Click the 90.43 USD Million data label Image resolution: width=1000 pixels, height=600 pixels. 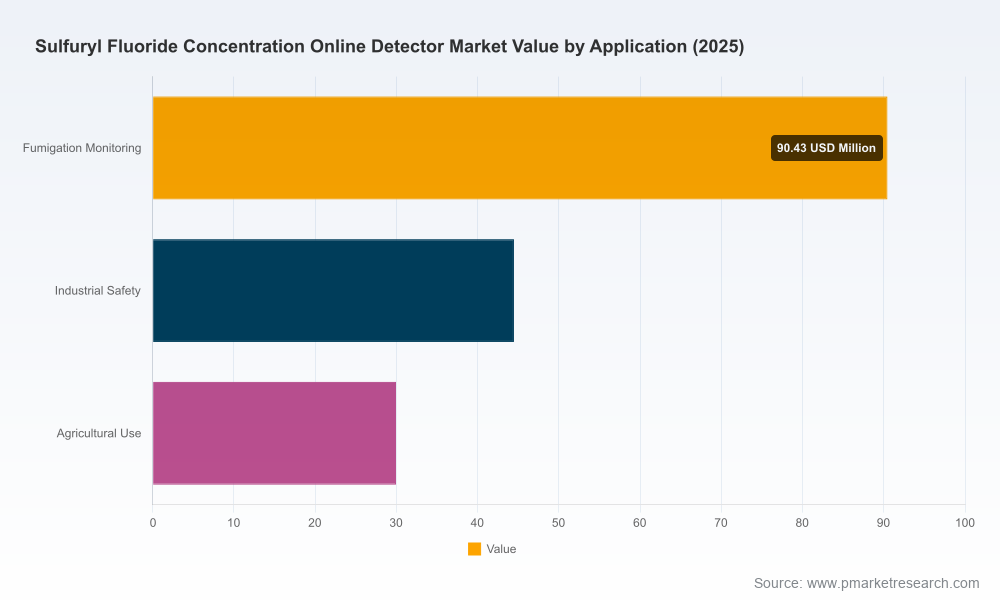click(827, 148)
